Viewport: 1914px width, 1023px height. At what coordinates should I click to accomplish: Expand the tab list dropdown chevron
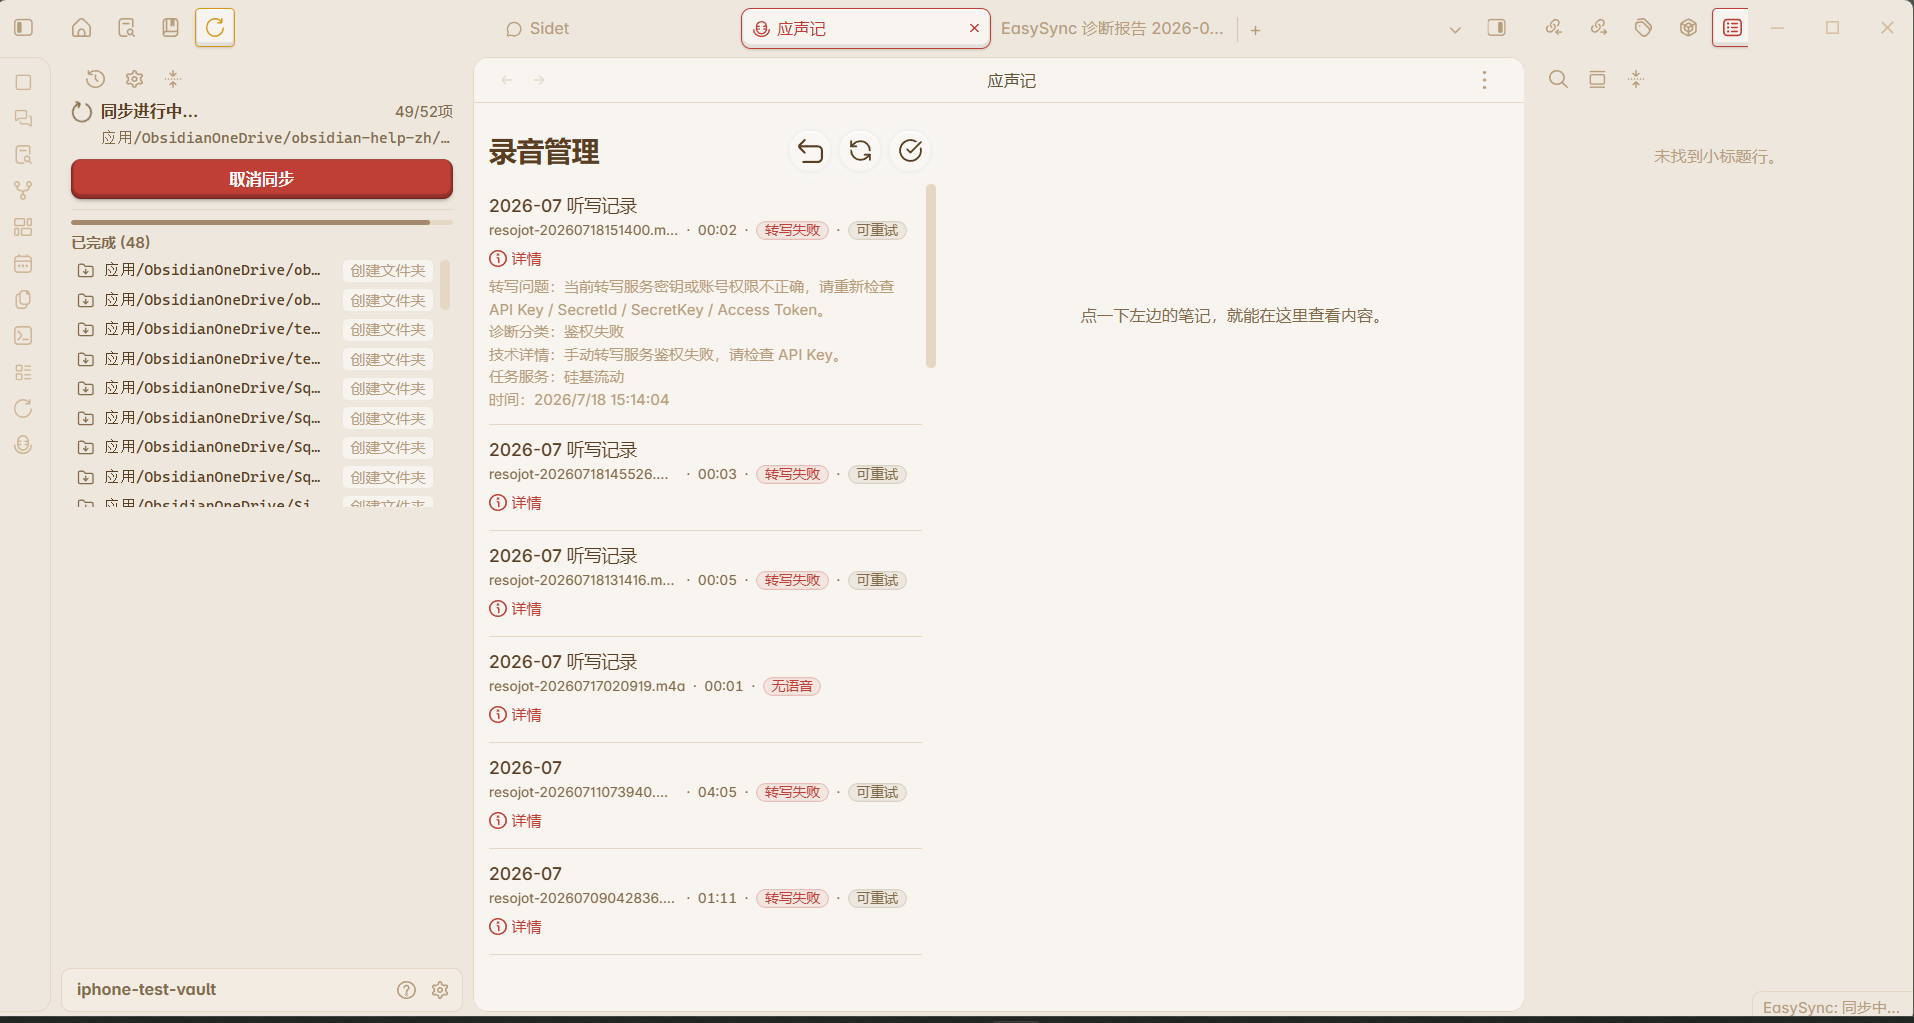[x=1455, y=30]
